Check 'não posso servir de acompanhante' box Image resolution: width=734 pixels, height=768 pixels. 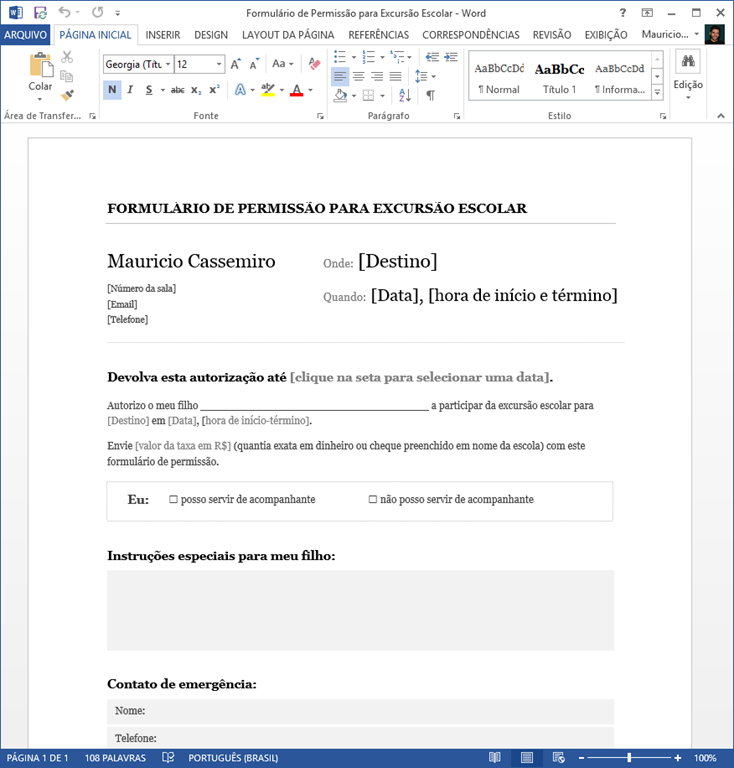point(373,499)
